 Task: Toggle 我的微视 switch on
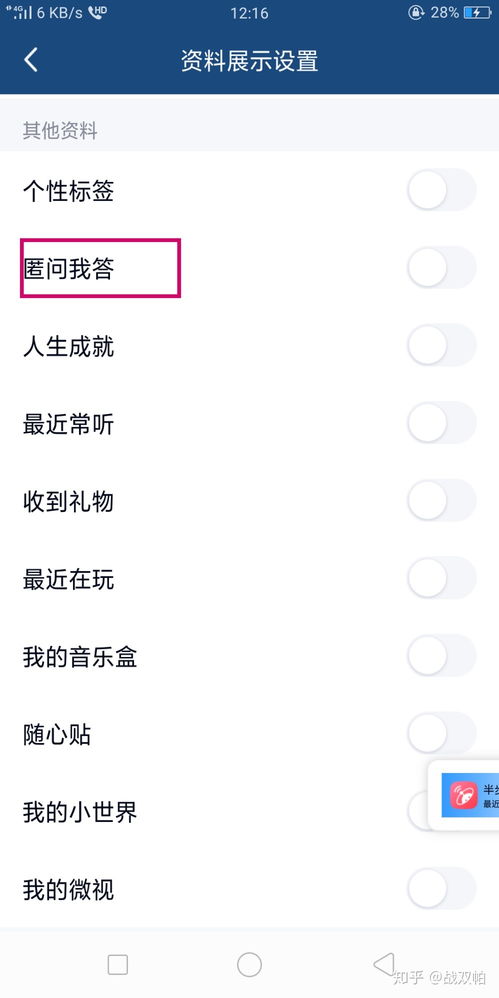pyautogui.click(x=442, y=889)
